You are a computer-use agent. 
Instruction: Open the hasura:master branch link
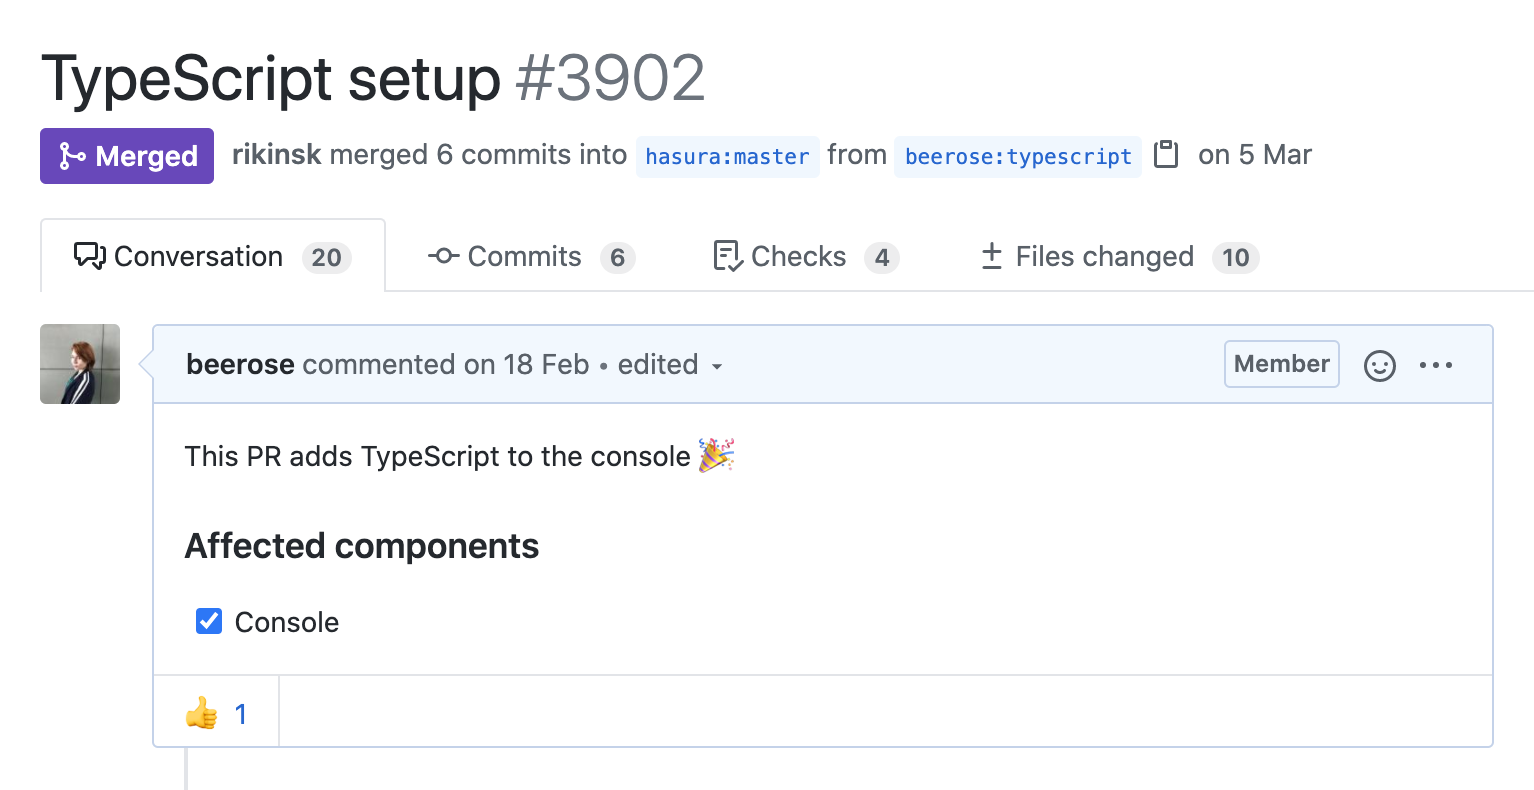click(x=727, y=157)
